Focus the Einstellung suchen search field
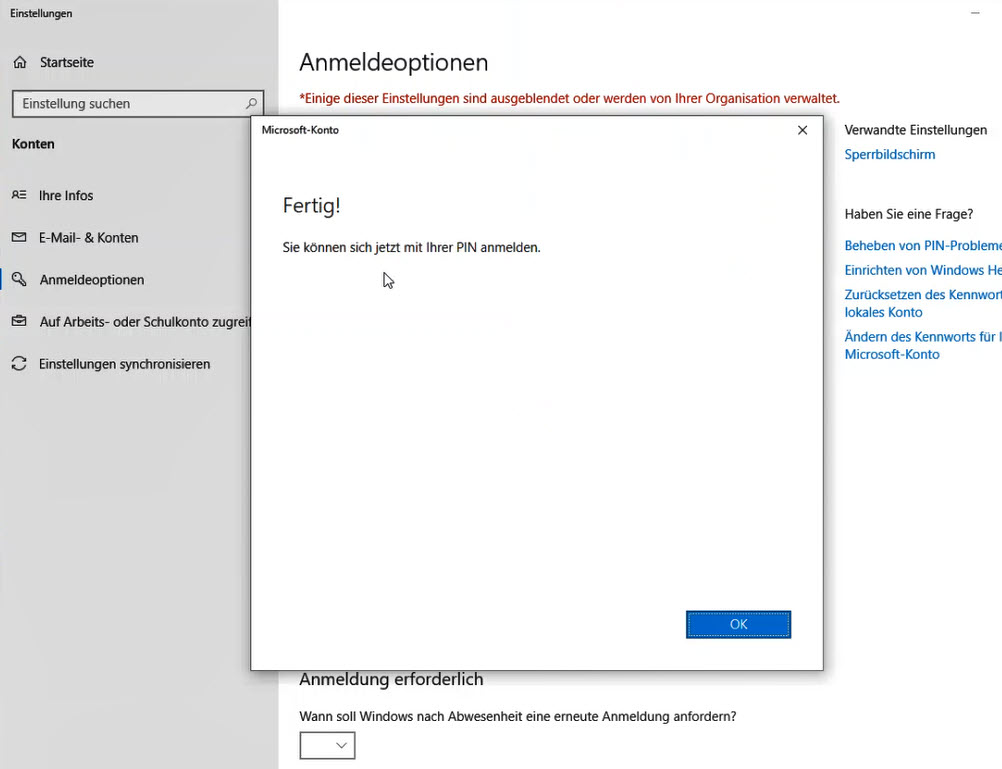 (x=137, y=104)
